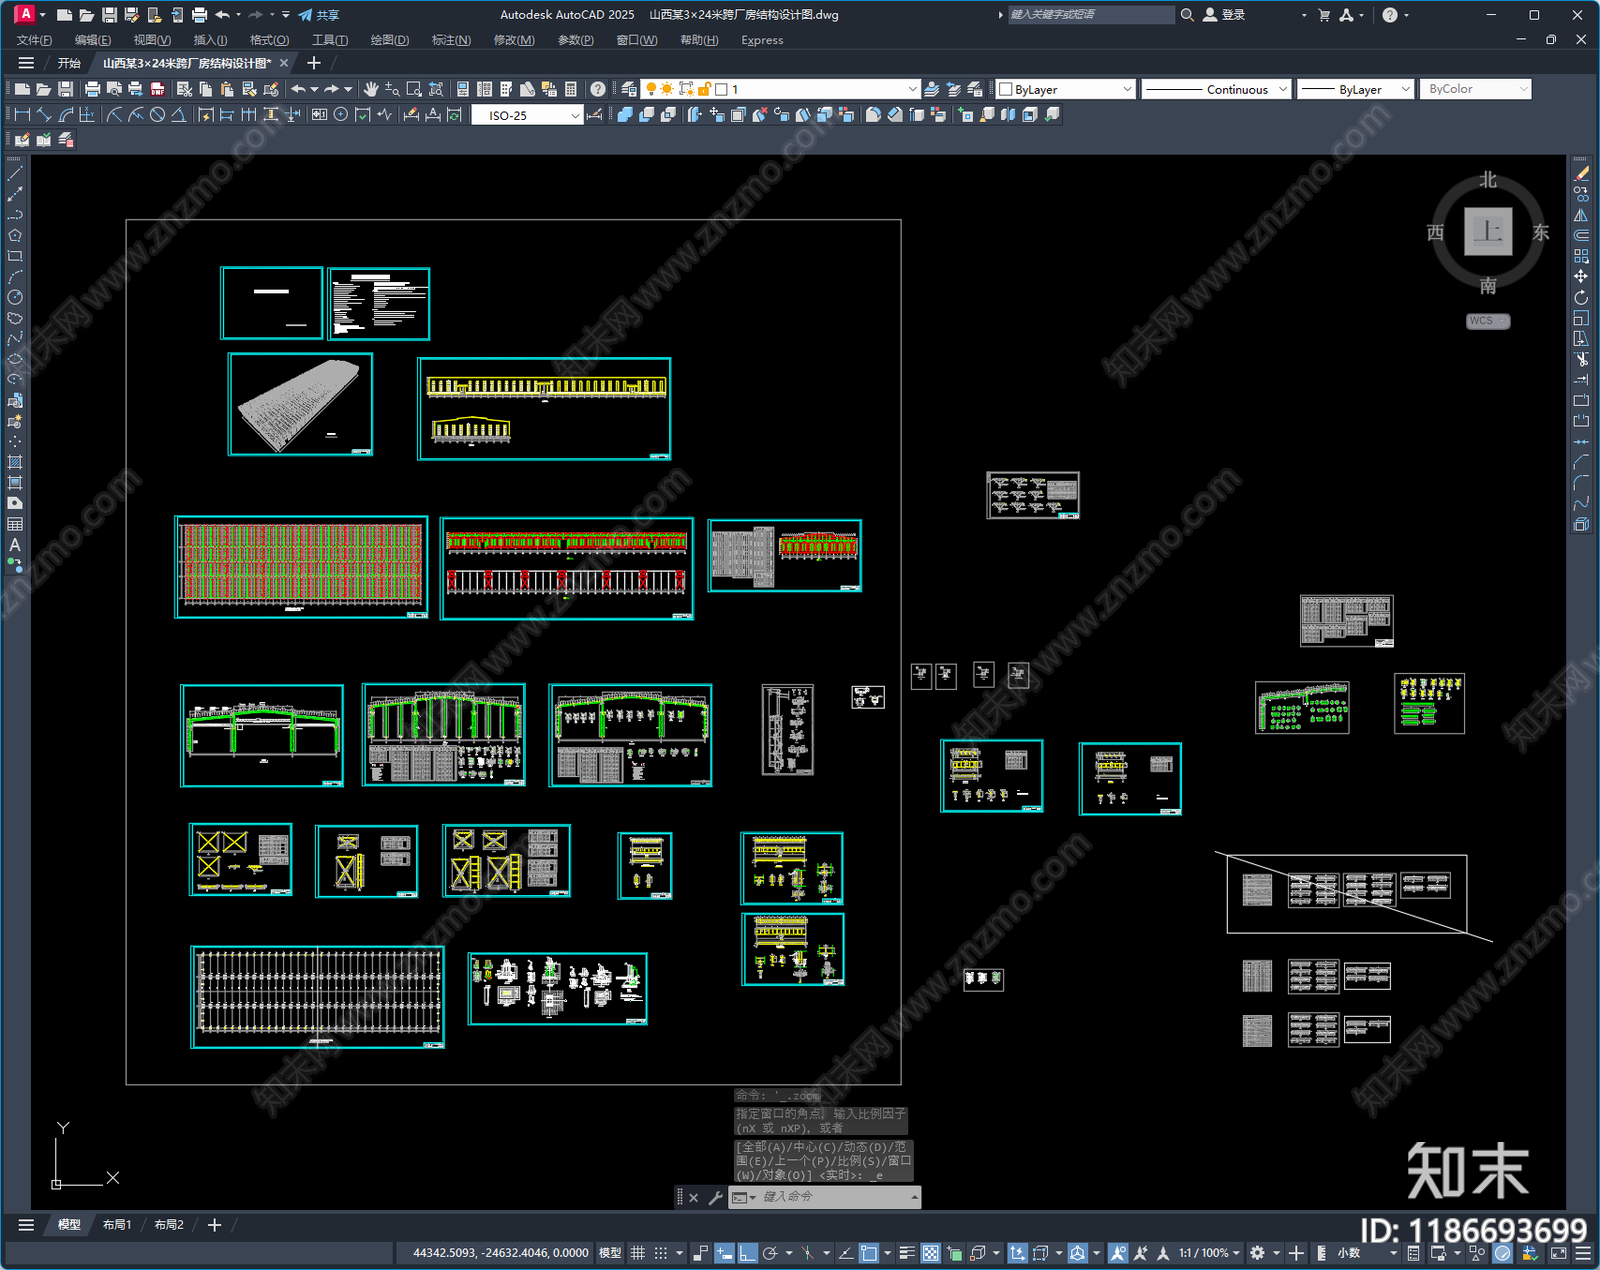
Task: Select the Diameter dimension tool
Action: tap(157, 115)
